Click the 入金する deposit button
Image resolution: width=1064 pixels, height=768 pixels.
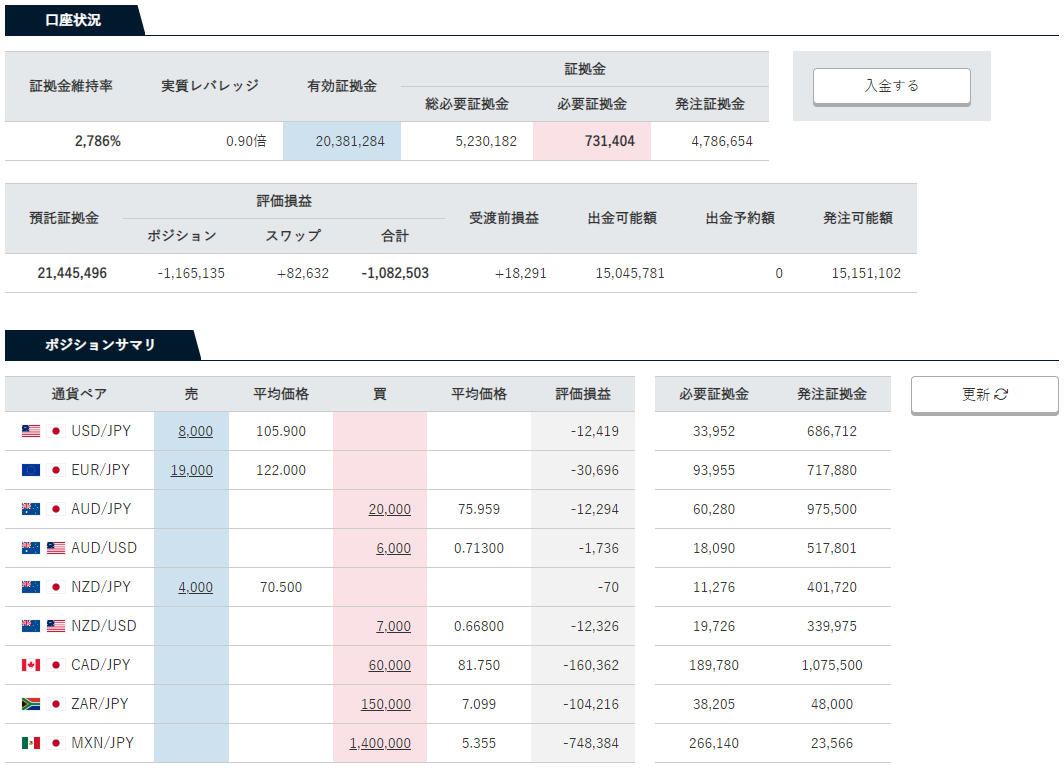click(x=892, y=86)
